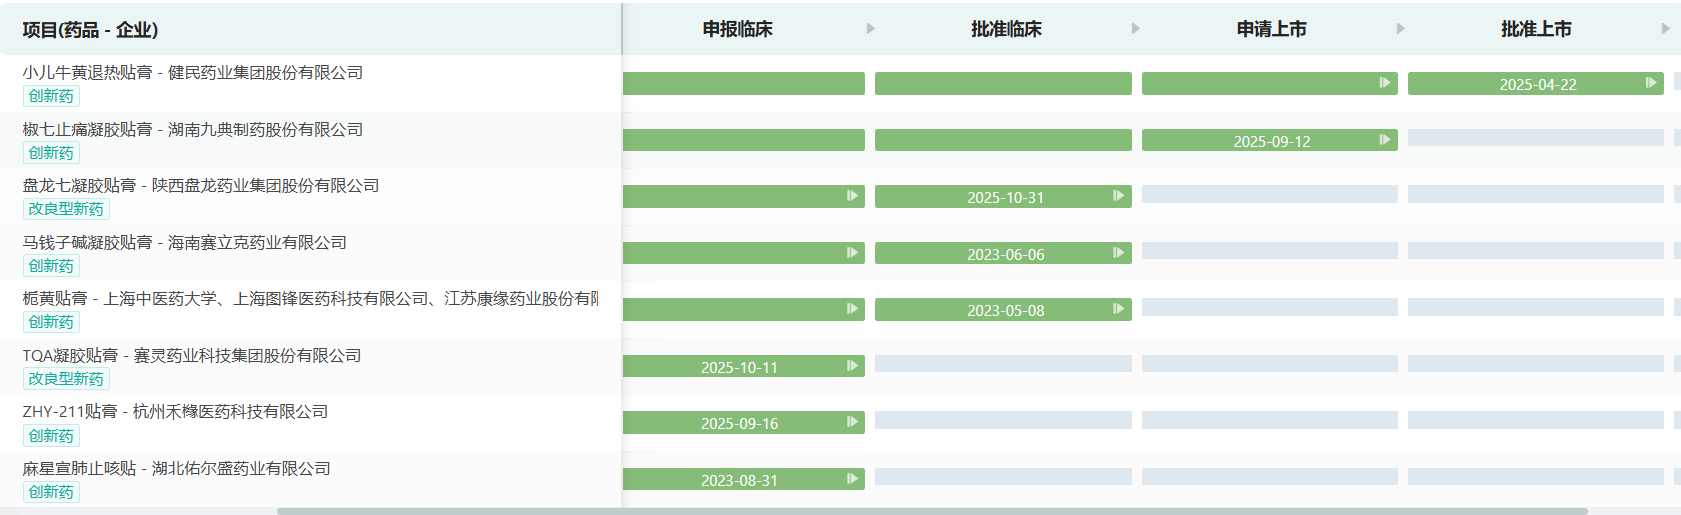
Task: Click 创新药 tag under ZHY-211贴膏
Action: tap(51, 436)
